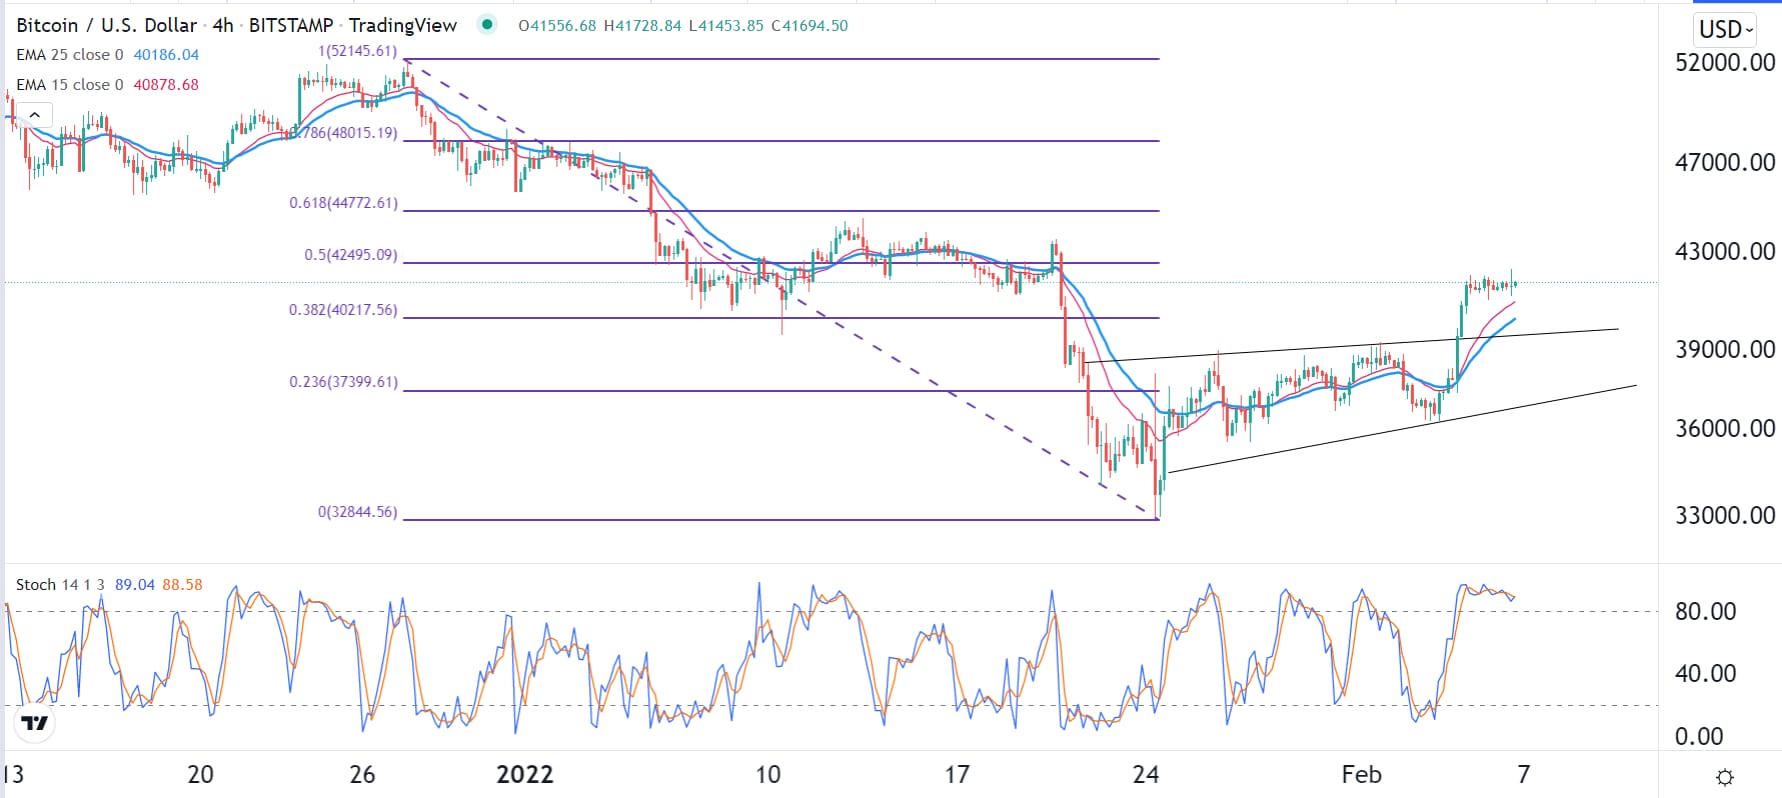This screenshot has height=798, width=1782.
Task: Click the 33000.00 price axis label
Action: (1725, 515)
